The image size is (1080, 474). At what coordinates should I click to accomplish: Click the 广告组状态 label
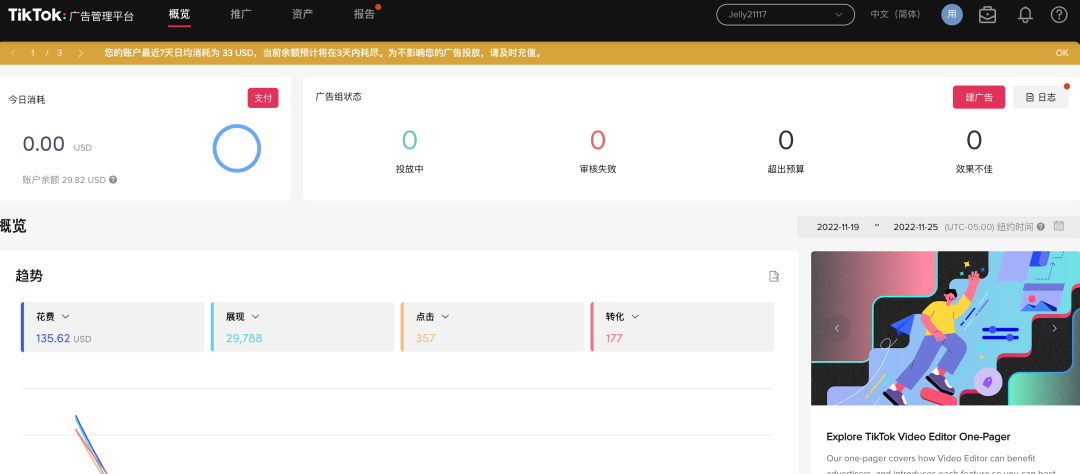click(338, 96)
